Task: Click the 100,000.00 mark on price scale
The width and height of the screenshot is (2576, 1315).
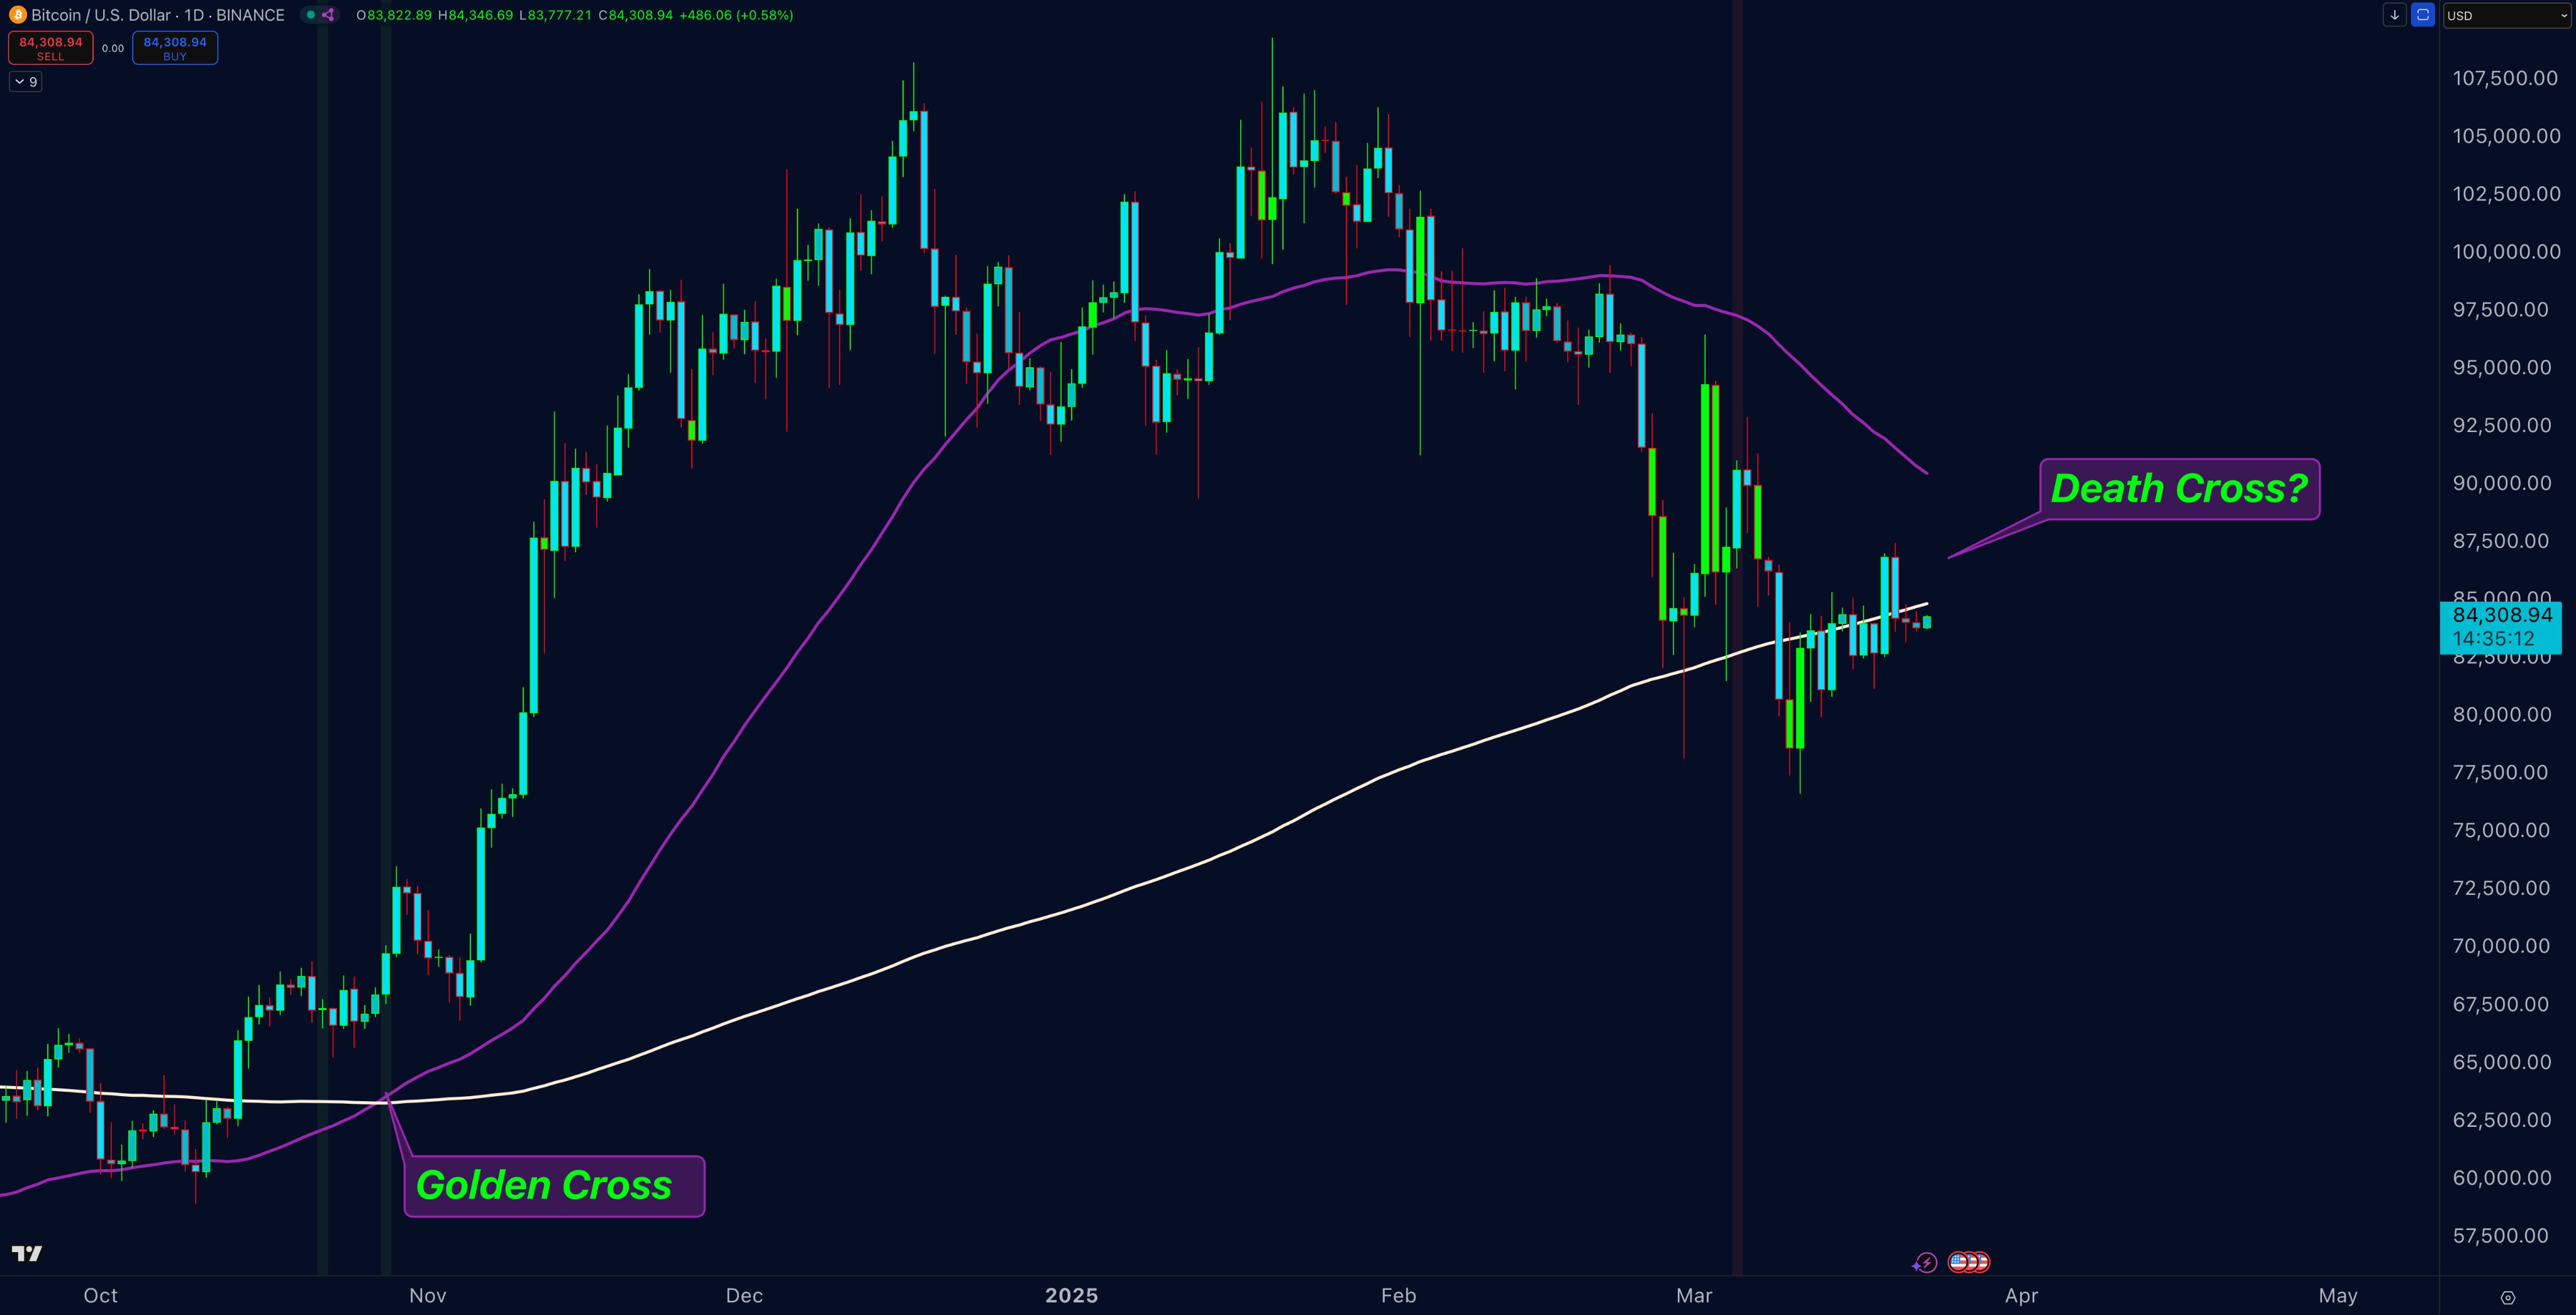Action: coord(2506,252)
